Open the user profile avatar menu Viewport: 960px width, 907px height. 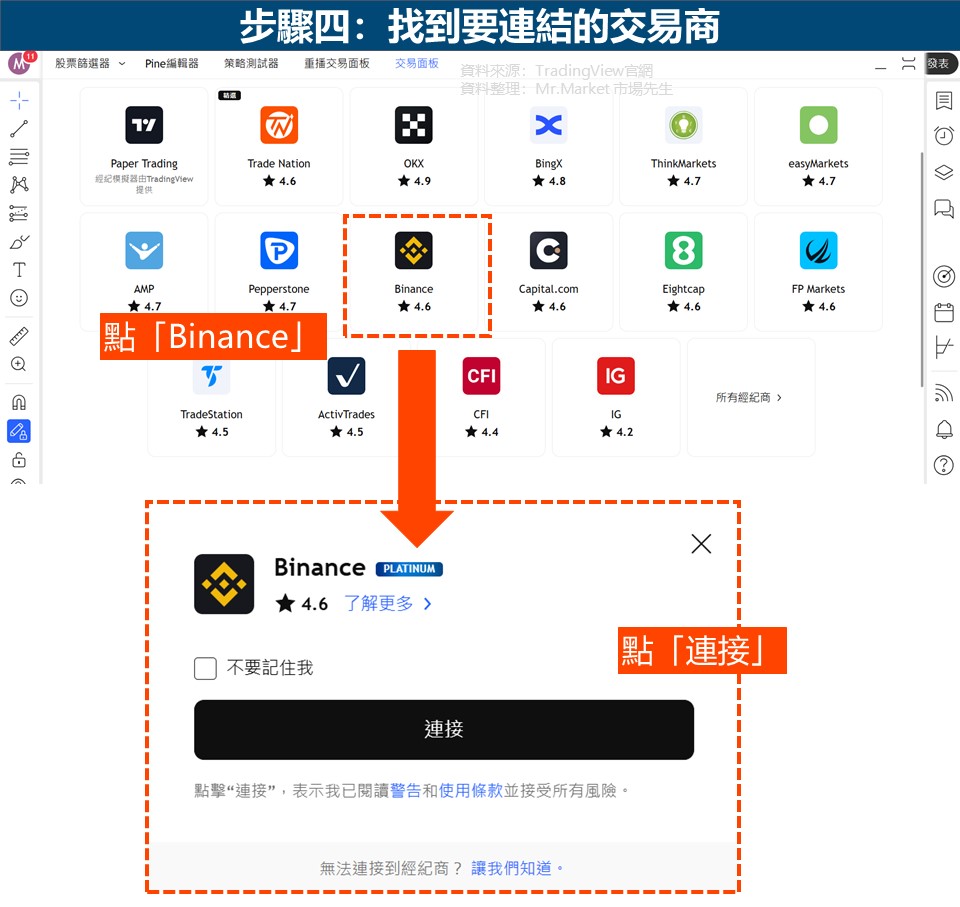point(20,63)
